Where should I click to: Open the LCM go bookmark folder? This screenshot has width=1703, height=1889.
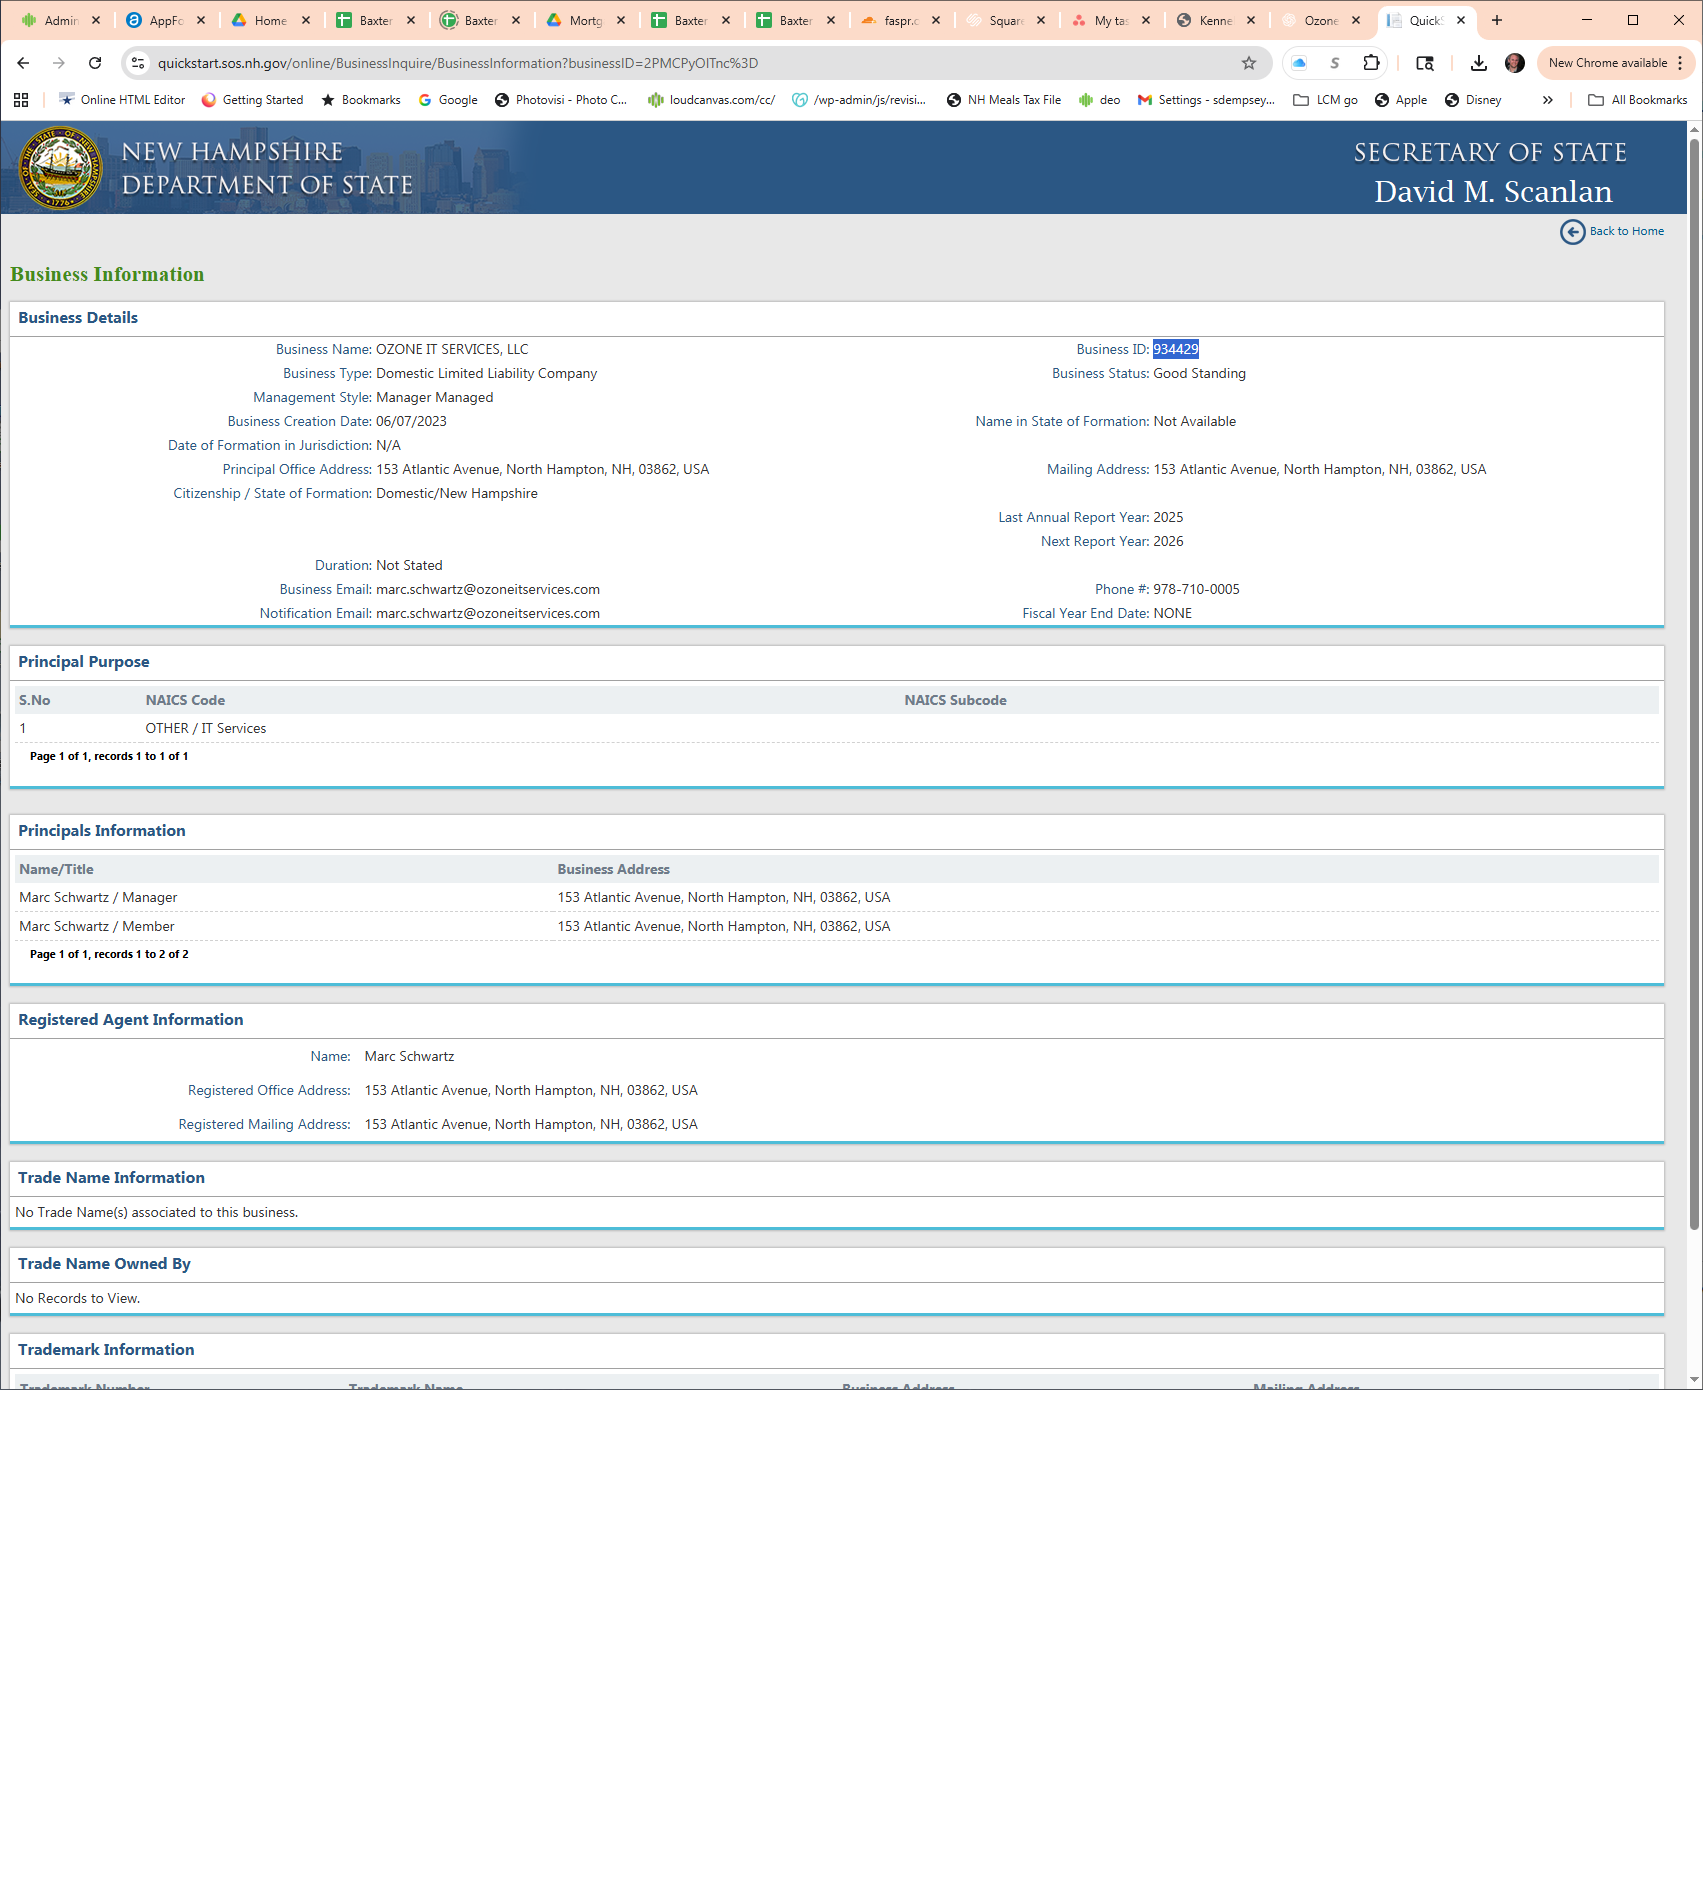pos(1325,100)
